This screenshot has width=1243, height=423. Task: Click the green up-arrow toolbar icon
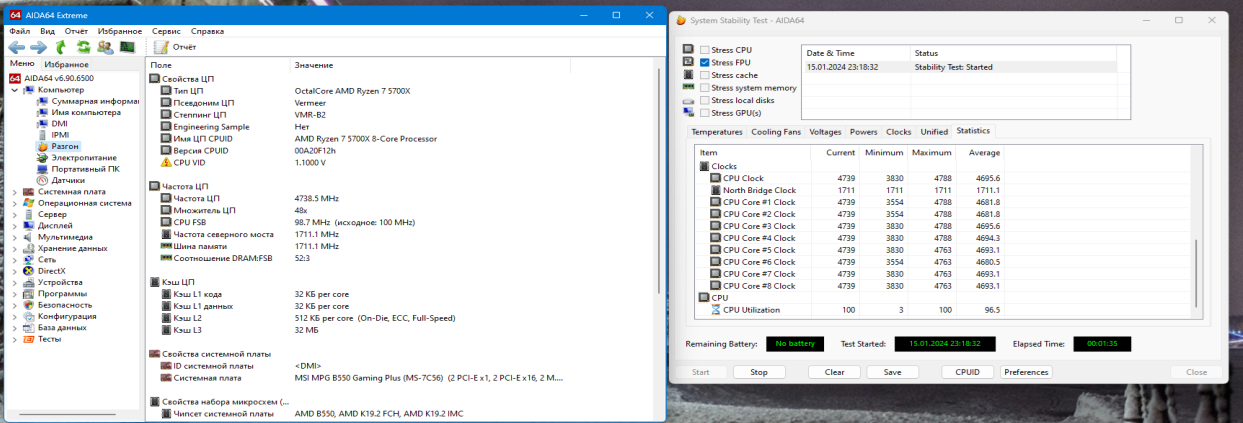click(x=61, y=47)
